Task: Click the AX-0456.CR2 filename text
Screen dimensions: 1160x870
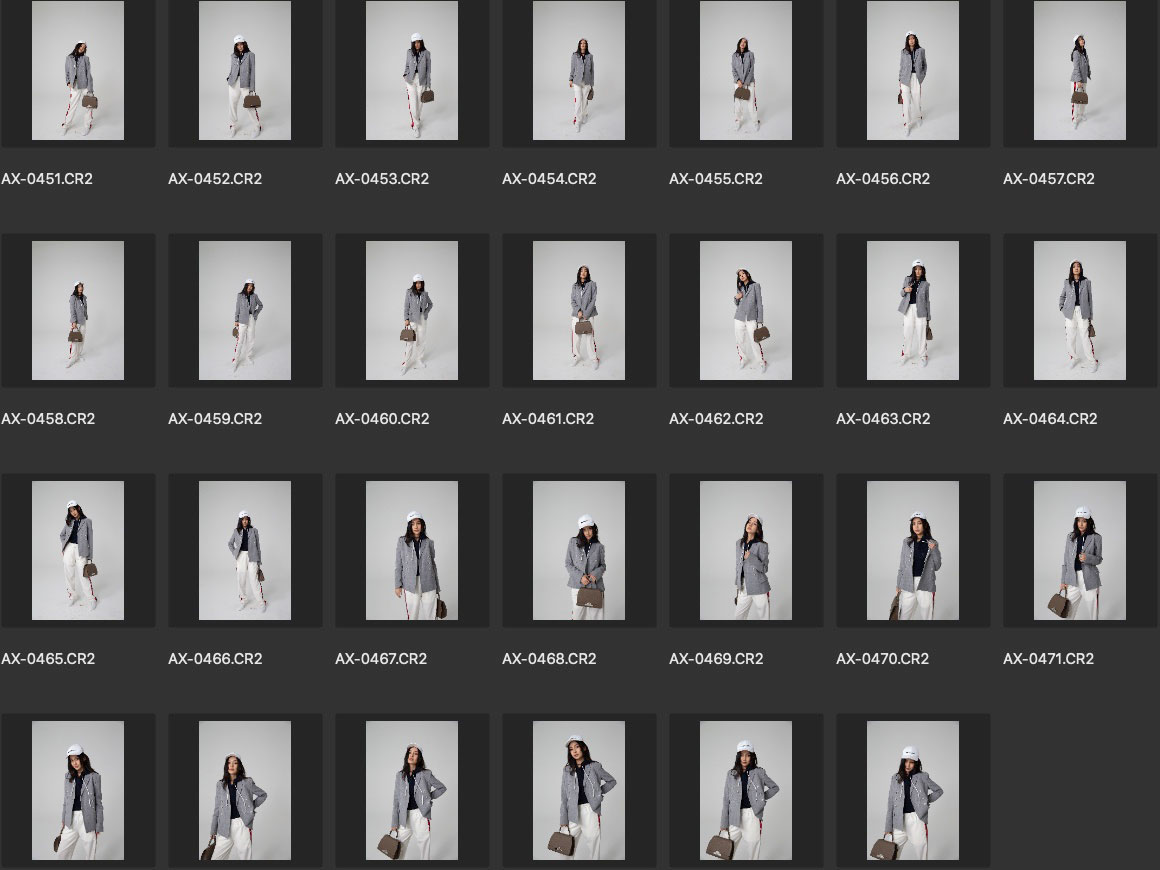Action: click(x=883, y=179)
